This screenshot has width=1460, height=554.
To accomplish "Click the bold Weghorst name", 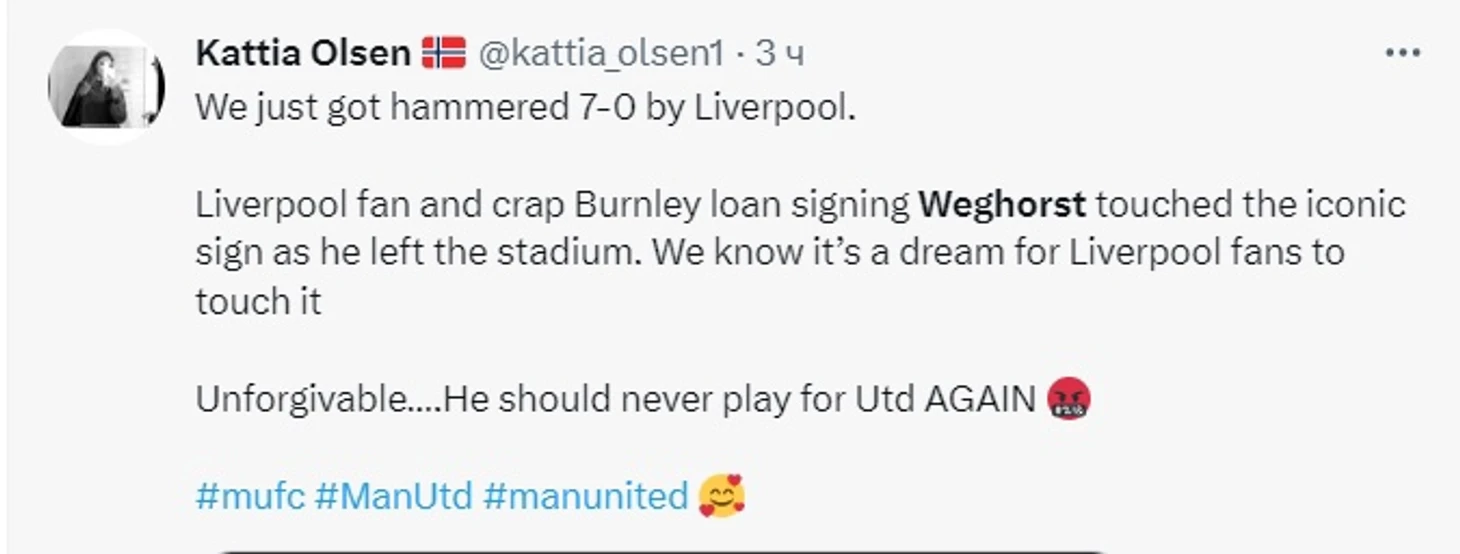I will pos(1002,205).
